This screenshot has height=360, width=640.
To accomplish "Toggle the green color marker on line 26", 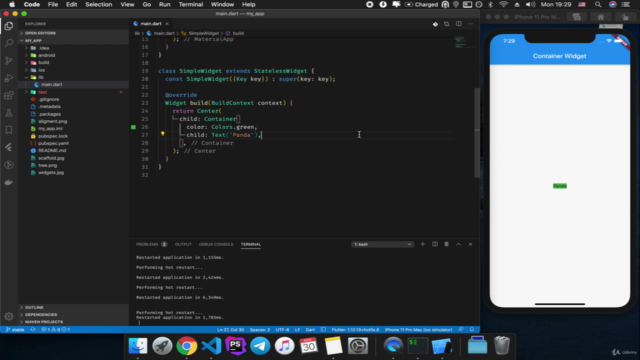I will click(x=133, y=127).
